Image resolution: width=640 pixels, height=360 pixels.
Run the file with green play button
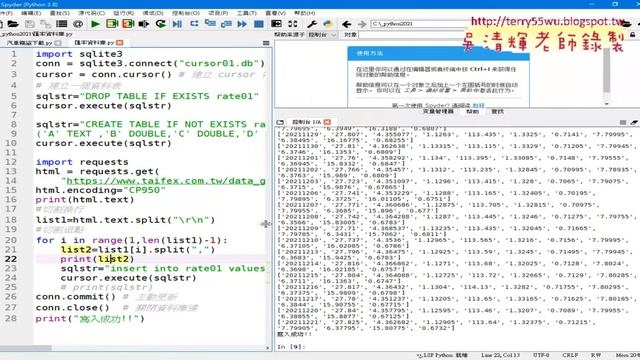[96, 24]
